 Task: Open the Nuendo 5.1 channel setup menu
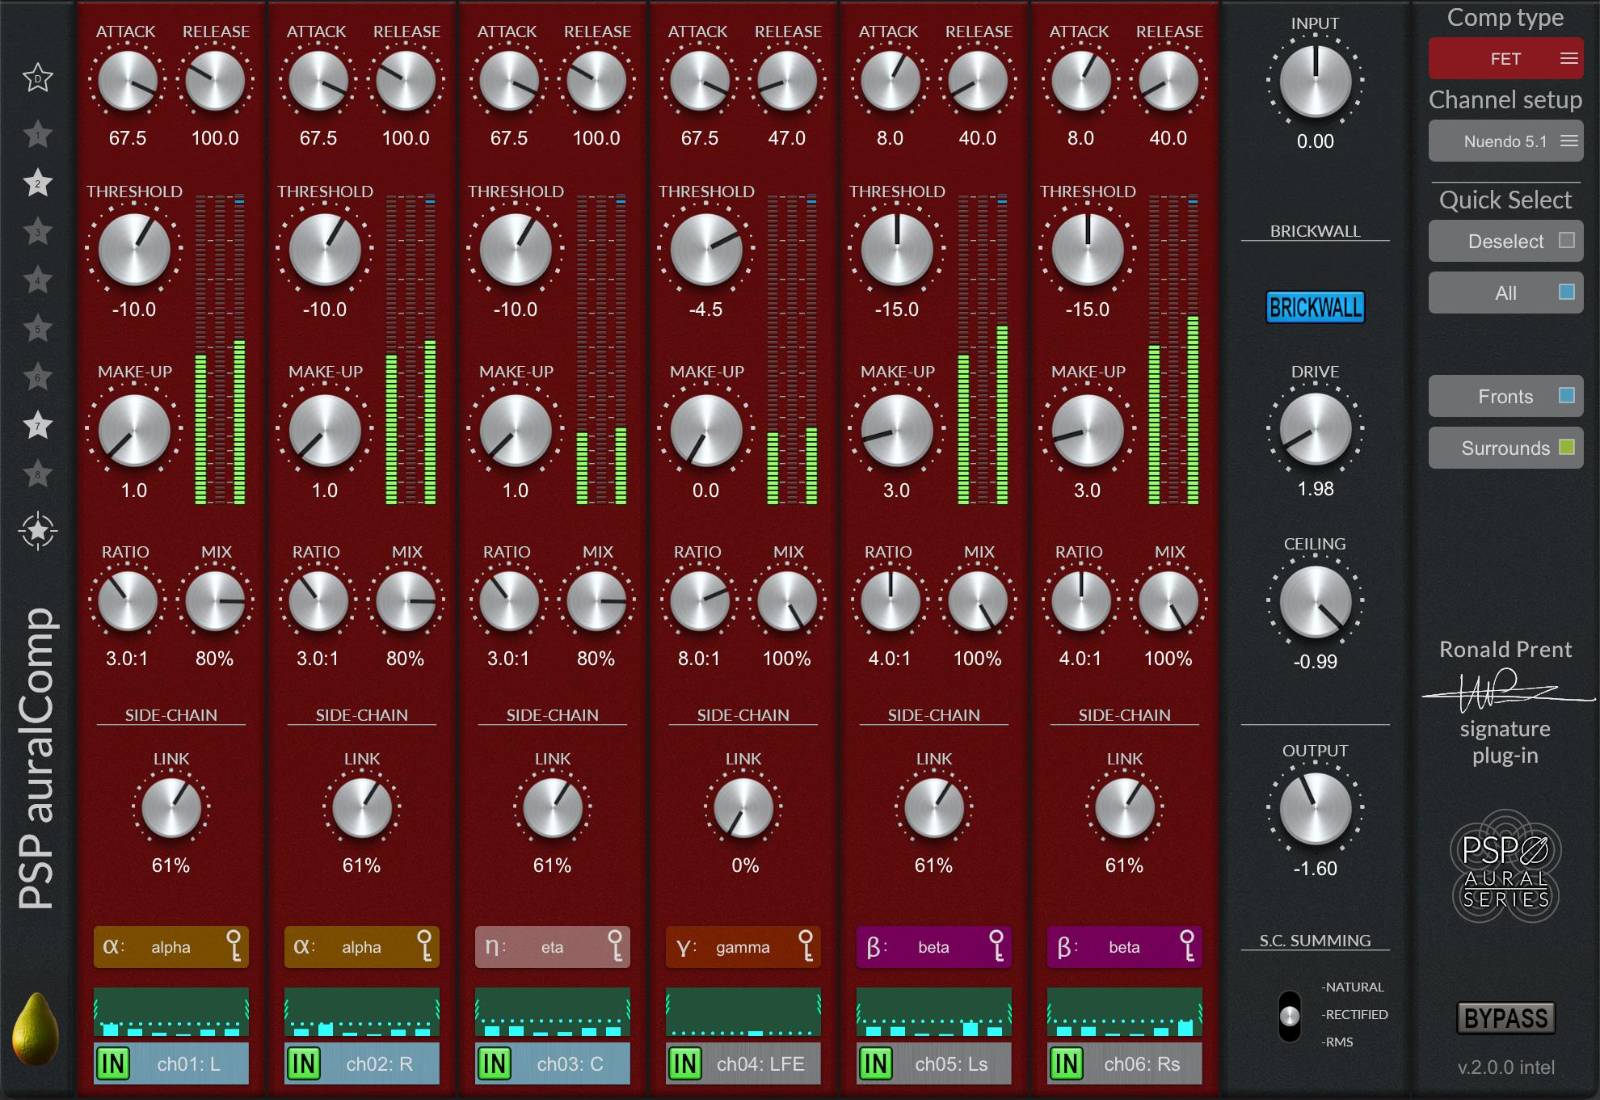pyautogui.click(x=1505, y=141)
